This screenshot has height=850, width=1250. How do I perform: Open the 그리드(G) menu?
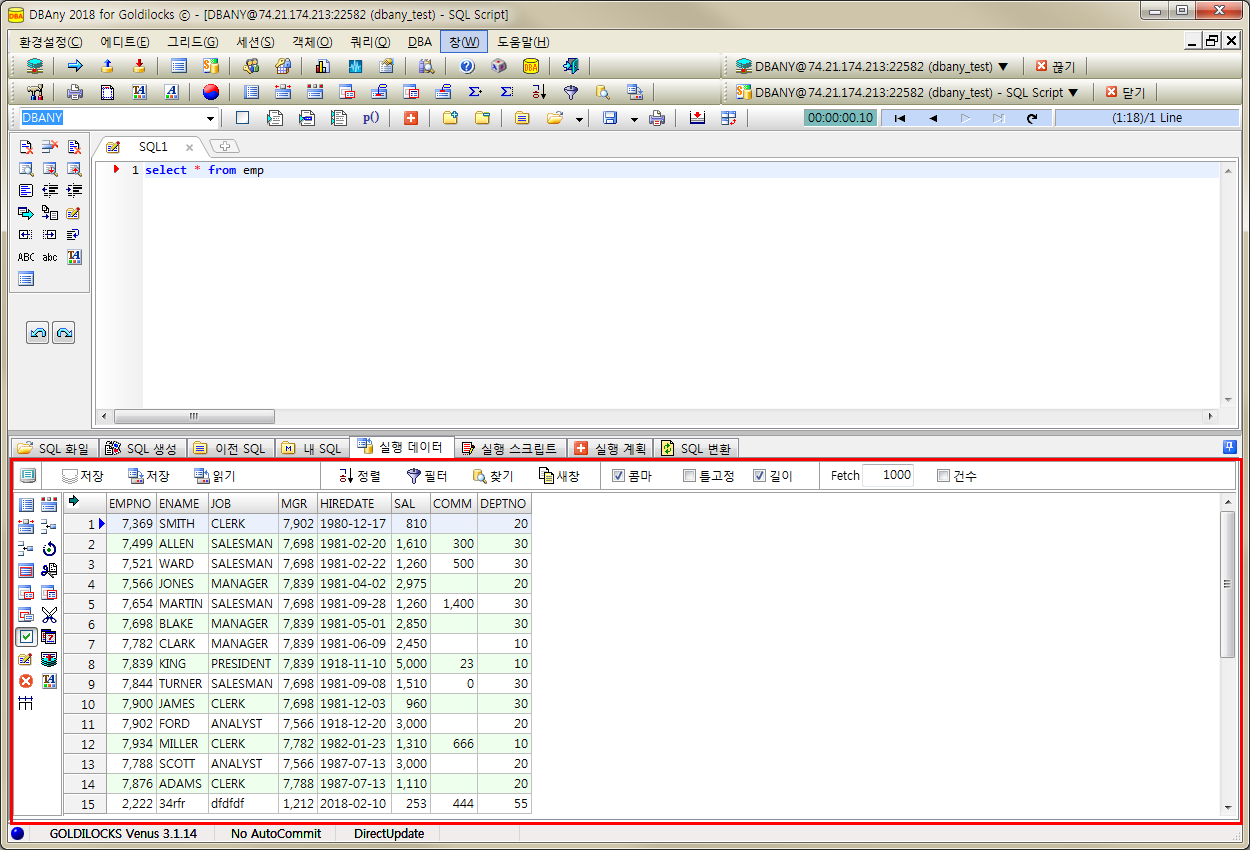tap(193, 42)
